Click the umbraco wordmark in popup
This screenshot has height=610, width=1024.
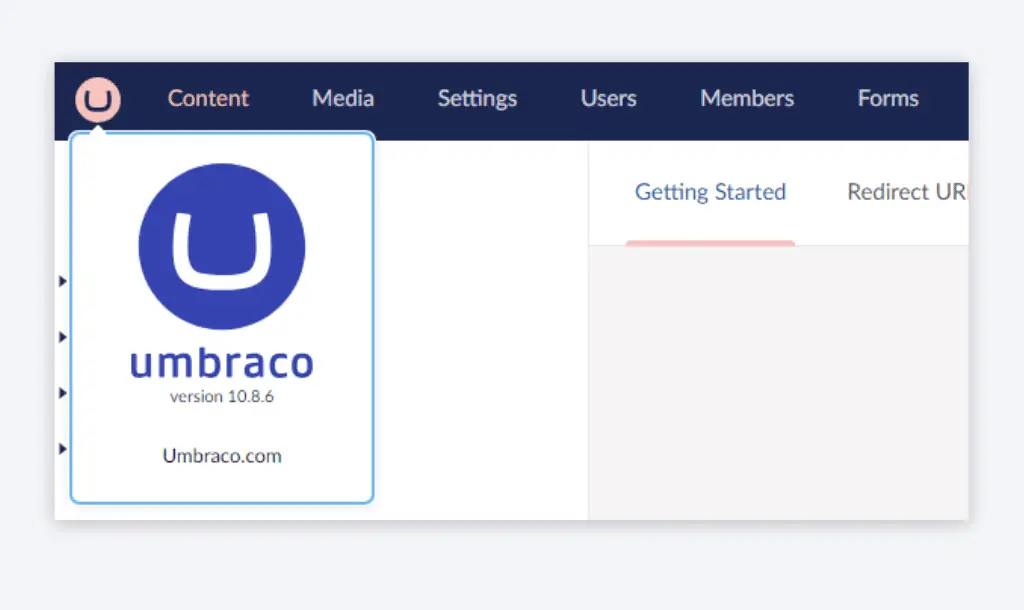coord(222,363)
